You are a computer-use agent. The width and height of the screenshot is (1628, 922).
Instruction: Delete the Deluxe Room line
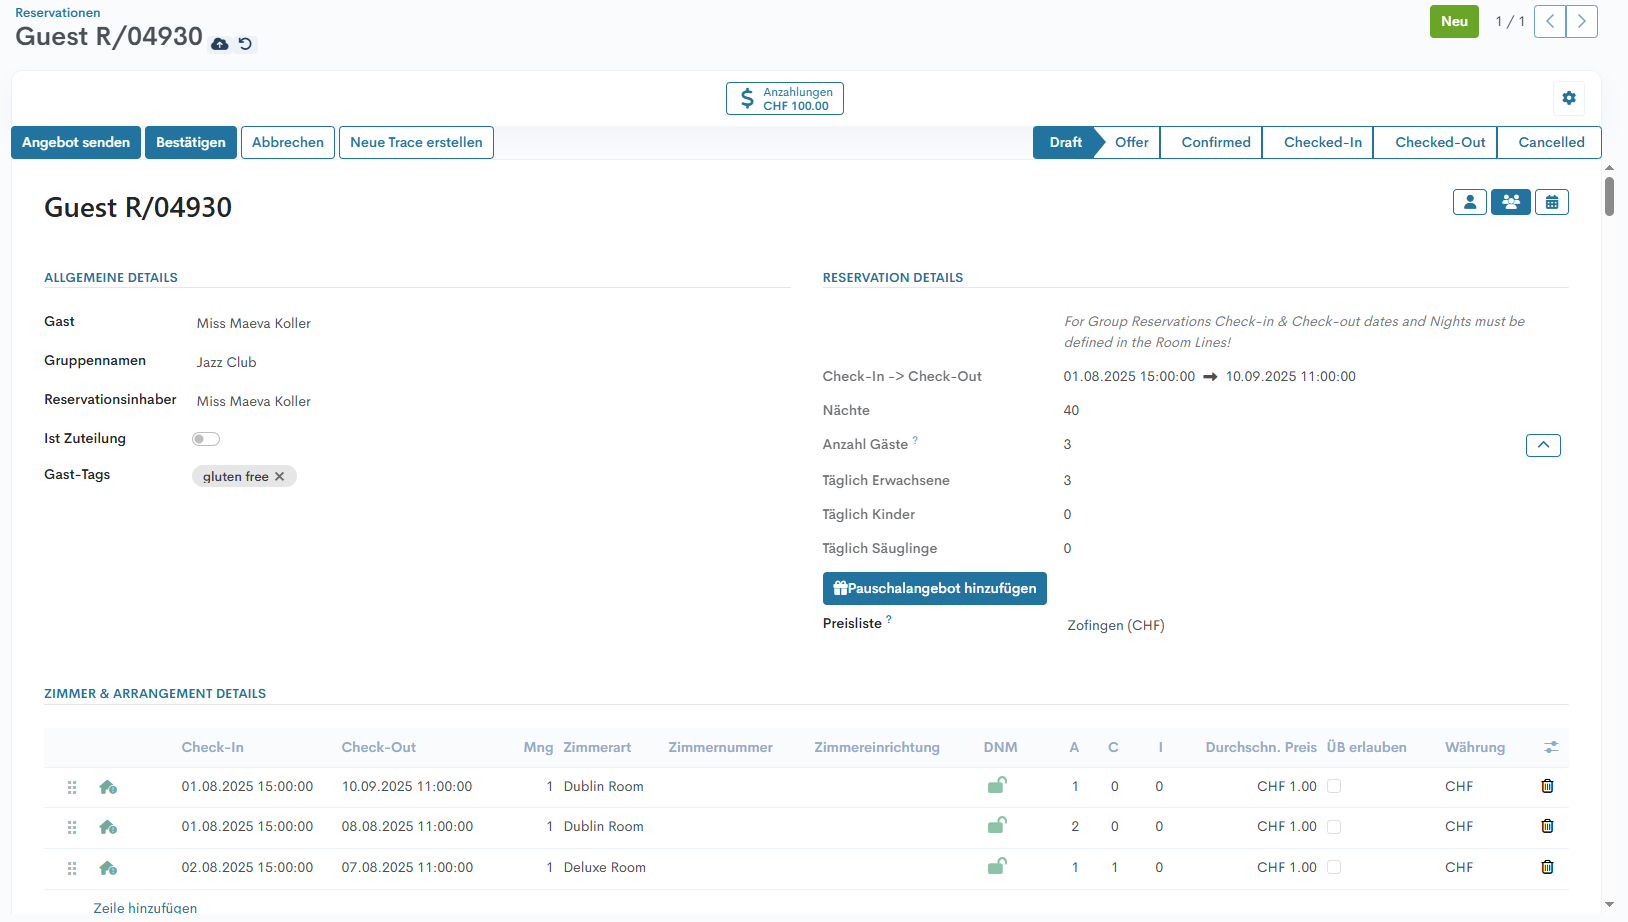1547,867
